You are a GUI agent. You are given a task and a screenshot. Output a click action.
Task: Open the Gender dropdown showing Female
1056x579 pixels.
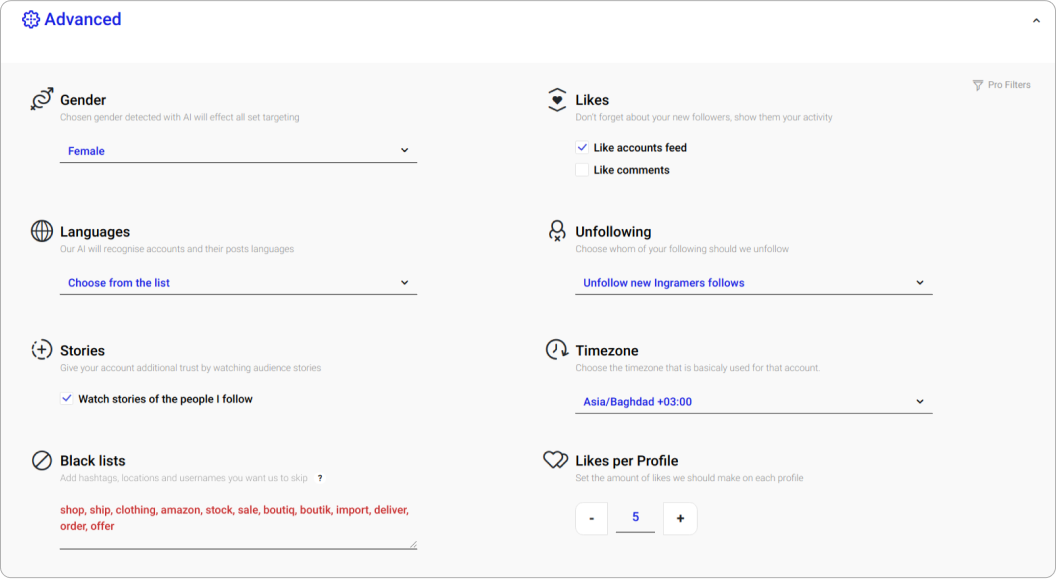238,151
